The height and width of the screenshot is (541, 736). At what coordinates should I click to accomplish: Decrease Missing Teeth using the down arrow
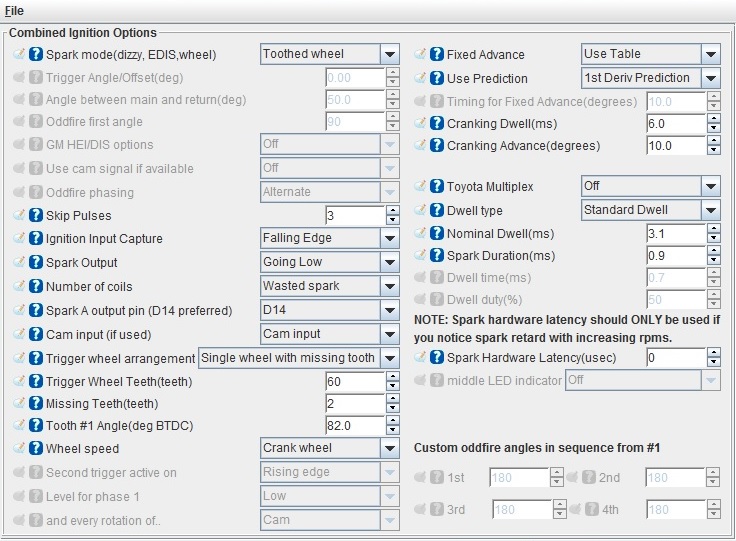(393, 408)
